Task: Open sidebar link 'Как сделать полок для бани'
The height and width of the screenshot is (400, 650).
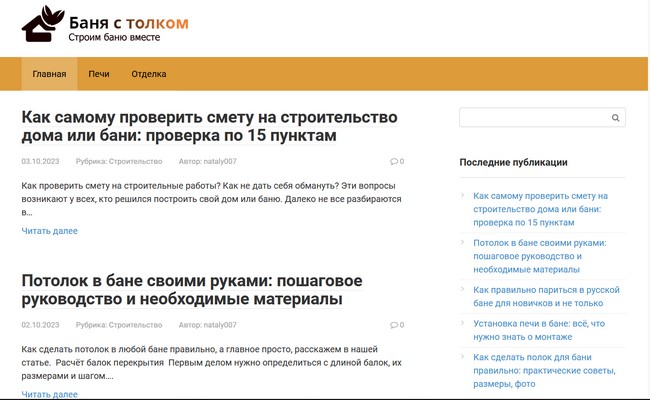Action: 544,371
